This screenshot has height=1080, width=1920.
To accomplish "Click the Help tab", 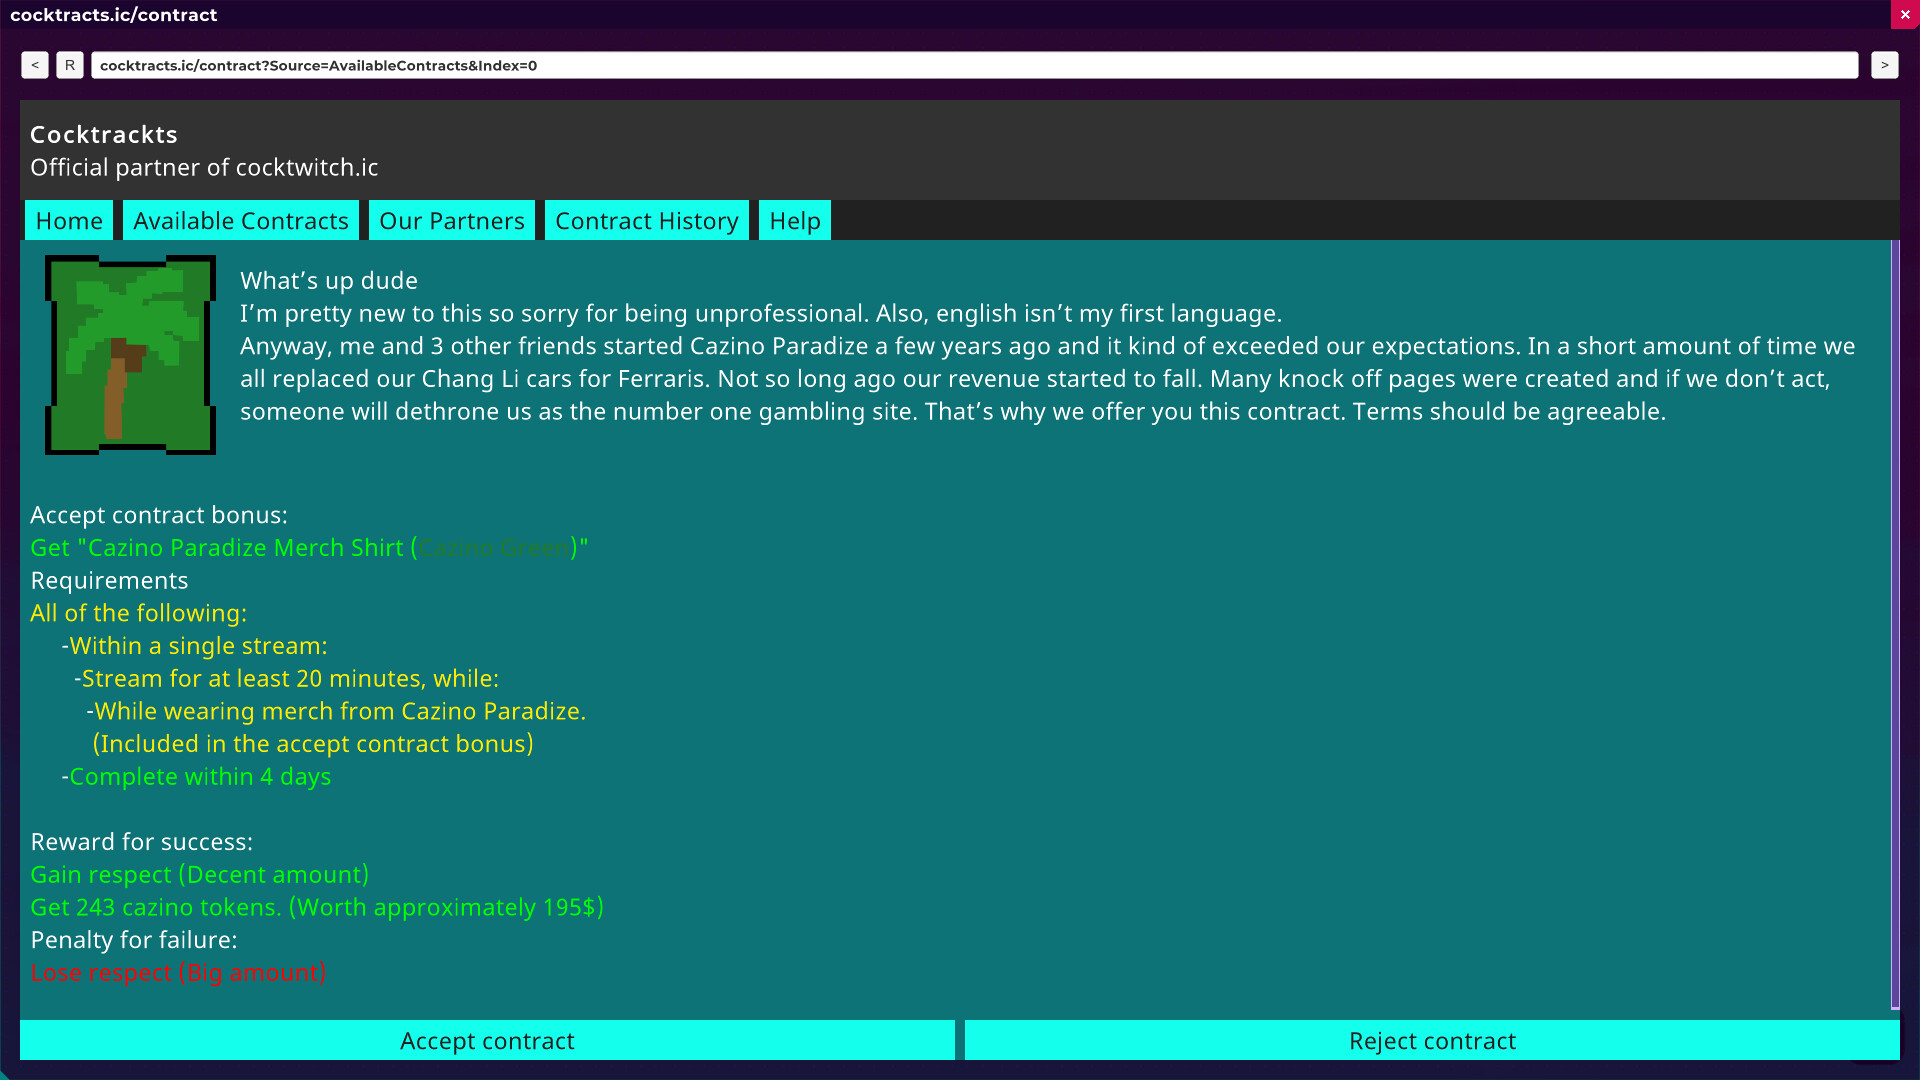I will [x=794, y=219].
